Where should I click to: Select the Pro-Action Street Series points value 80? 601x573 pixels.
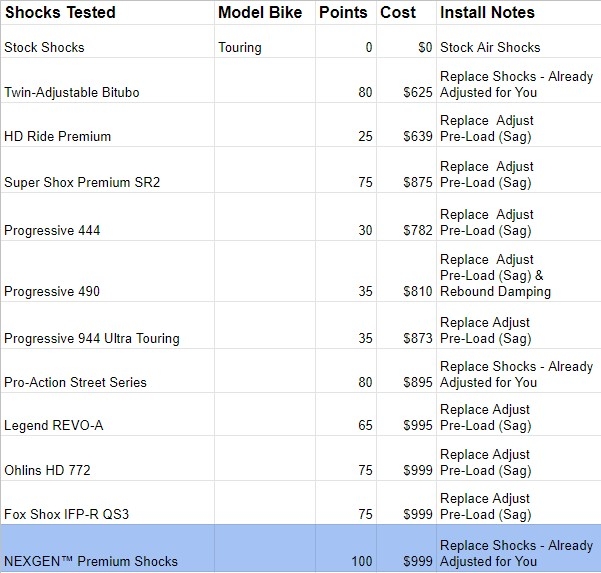[346, 371]
